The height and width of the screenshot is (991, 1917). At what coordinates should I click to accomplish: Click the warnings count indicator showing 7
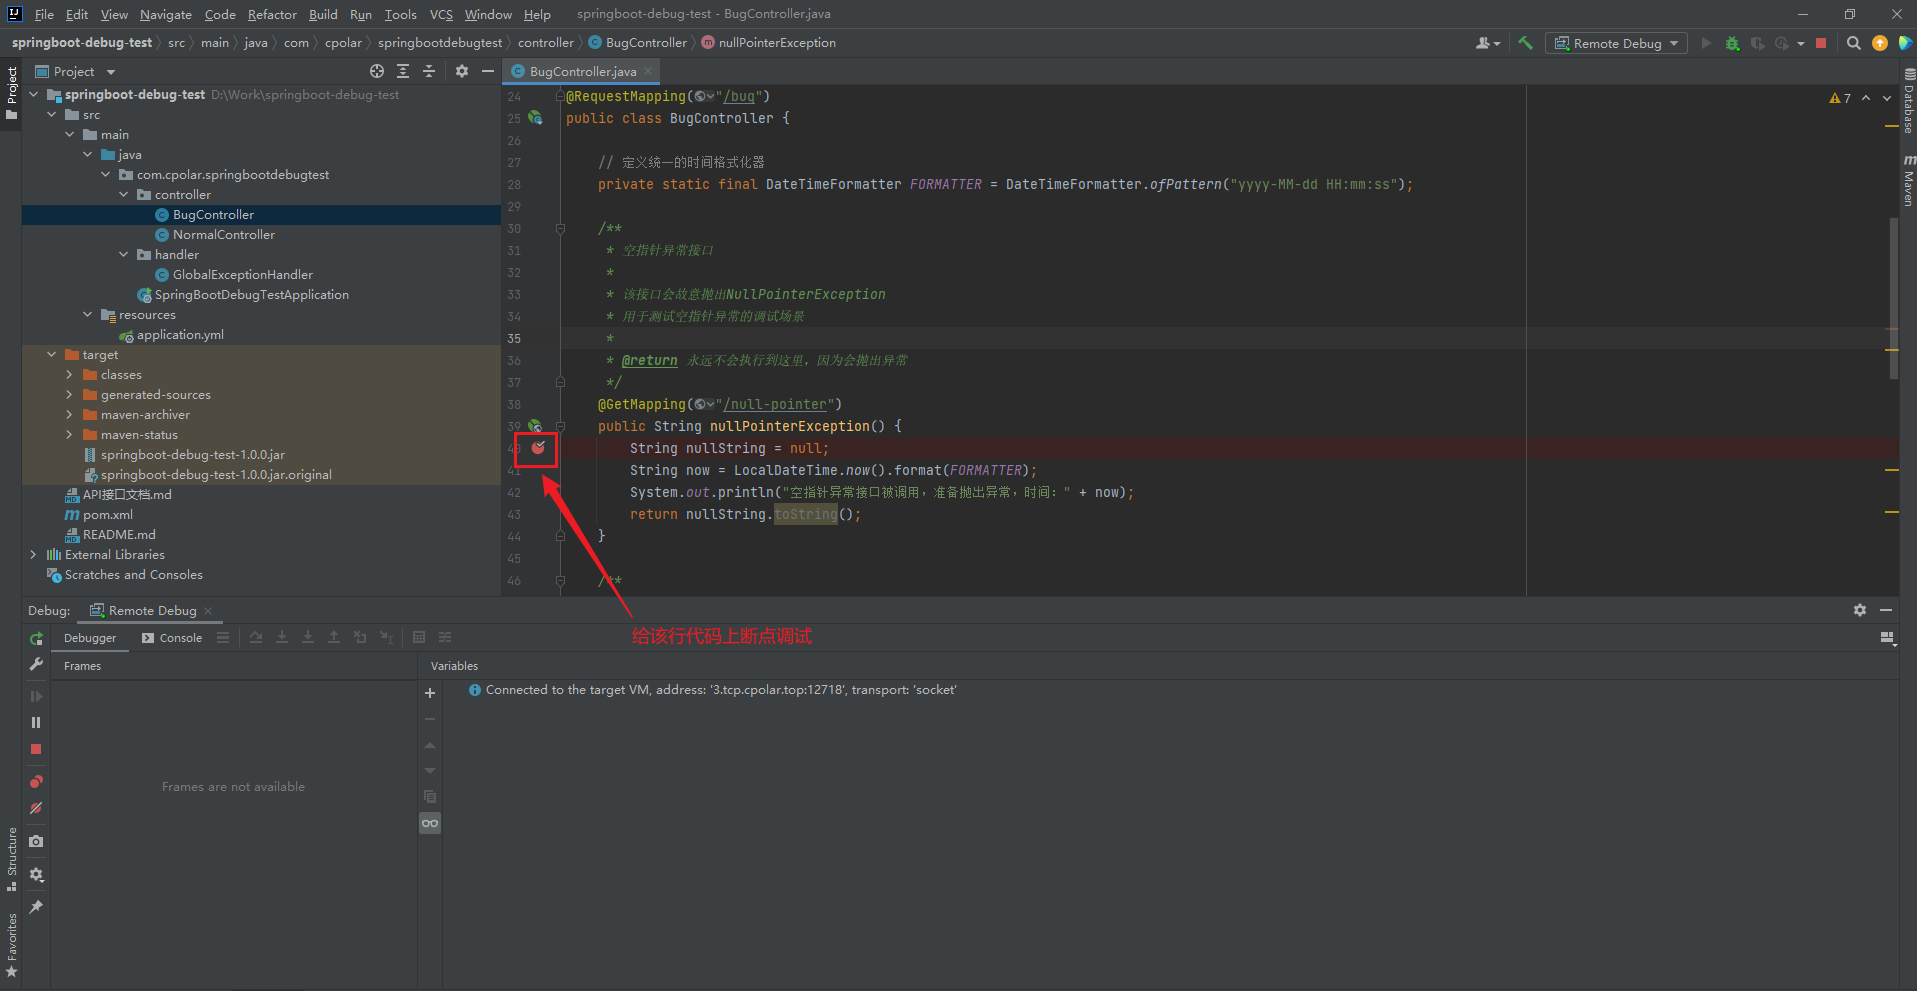point(1840,98)
